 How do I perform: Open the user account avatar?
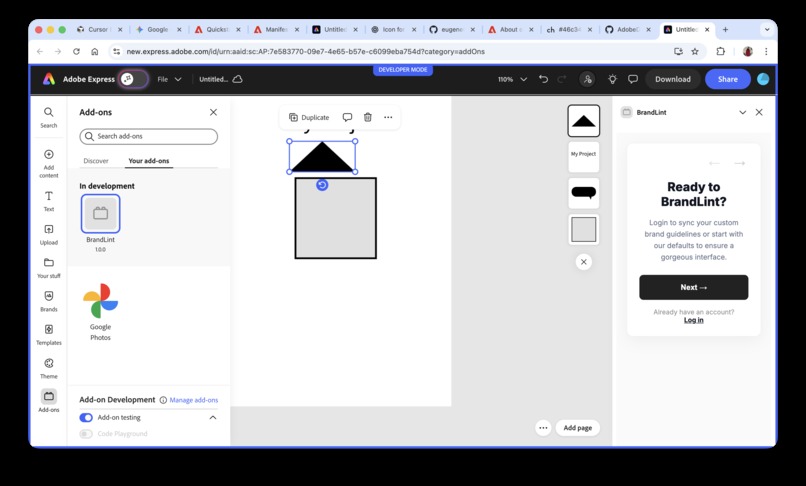point(763,79)
